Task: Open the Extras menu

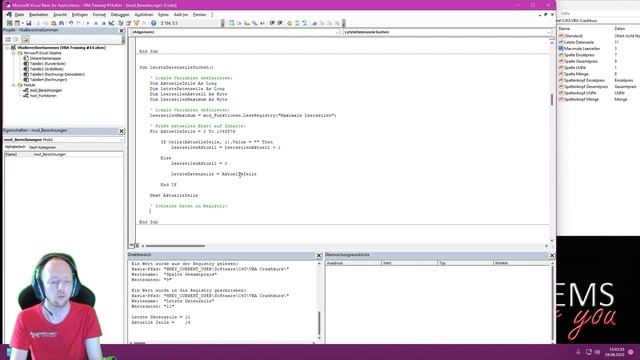Action: click(163, 15)
